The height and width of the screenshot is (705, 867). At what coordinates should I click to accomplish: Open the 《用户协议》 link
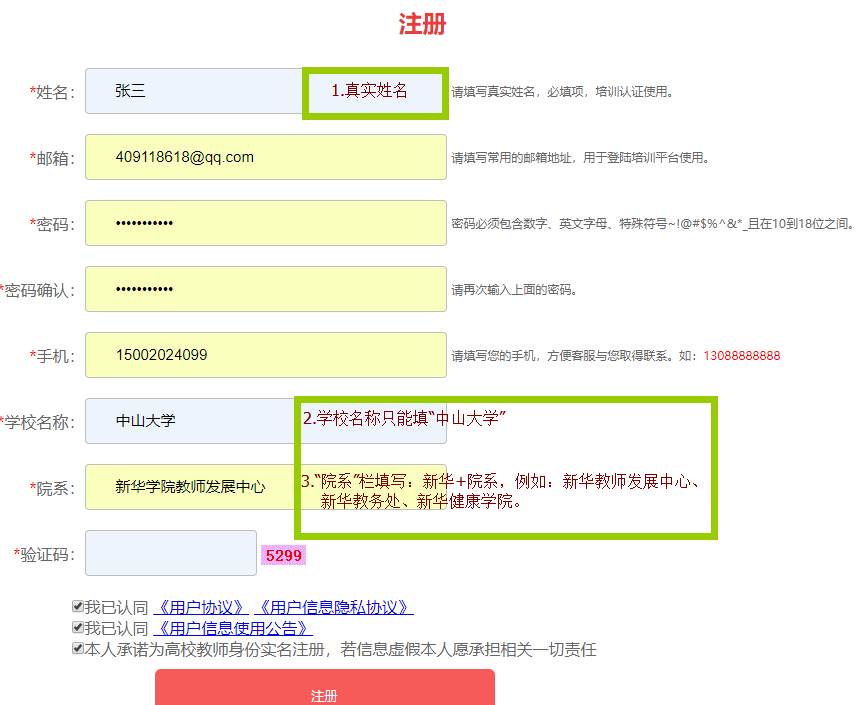[x=201, y=608]
